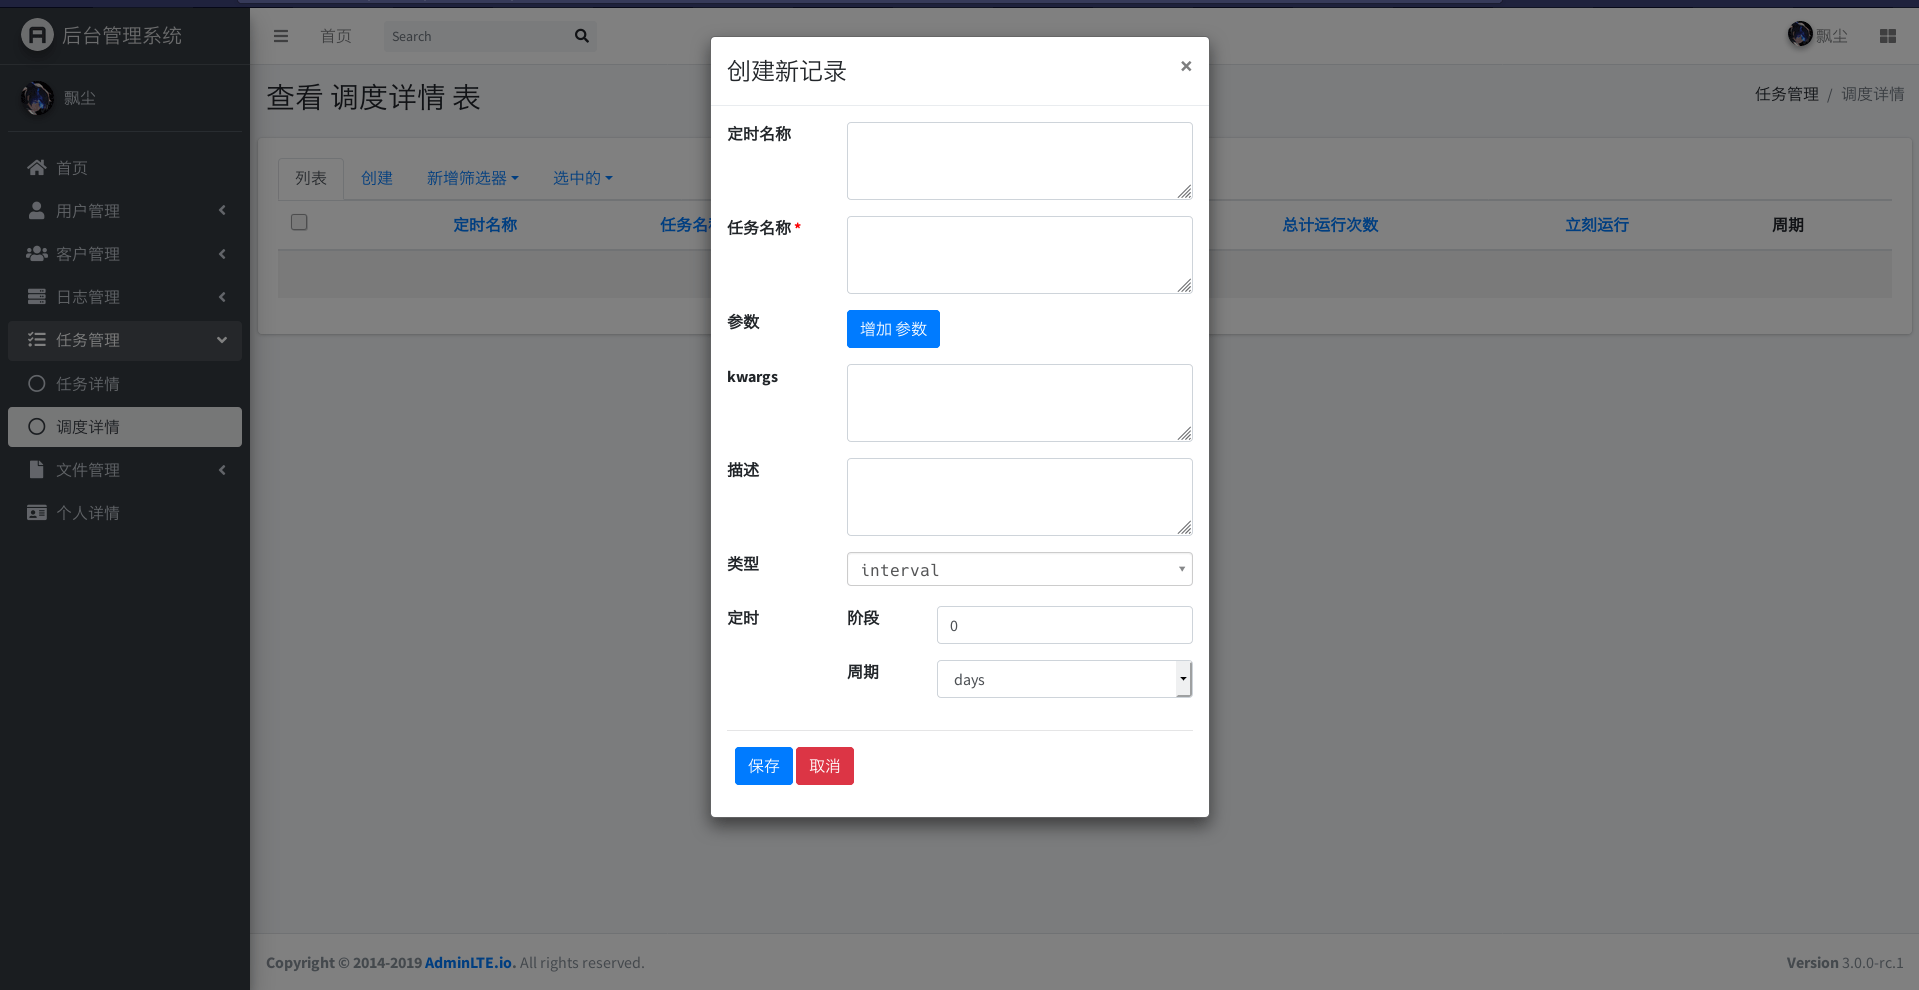Expand the 新增筛选器 dropdown
The height and width of the screenshot is (990, 1919).
[472, 178]
